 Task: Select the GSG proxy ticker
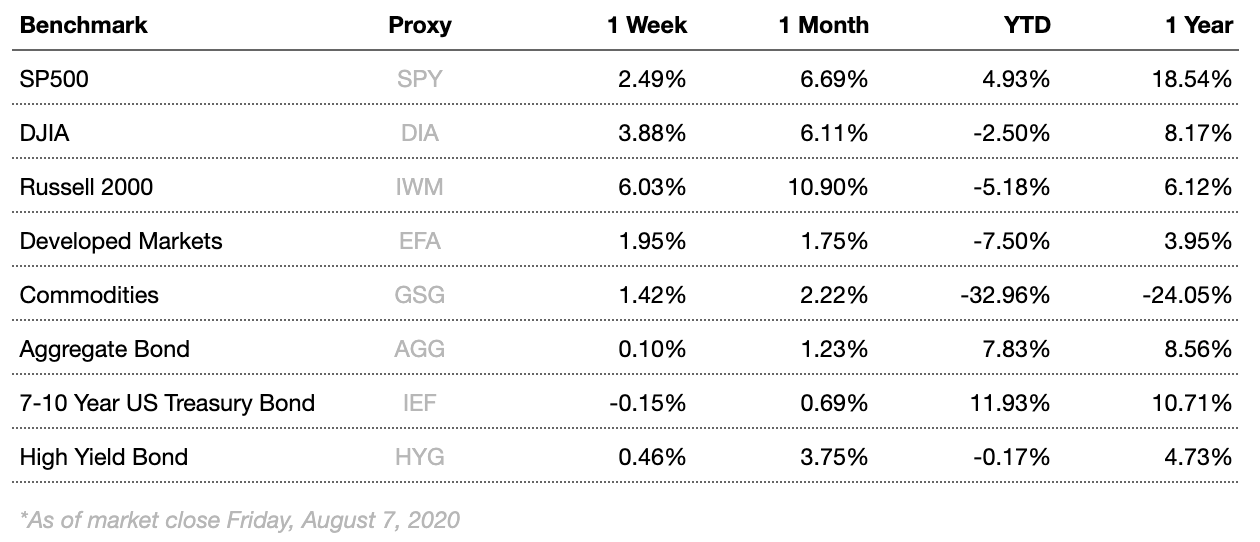click(419, 295)
